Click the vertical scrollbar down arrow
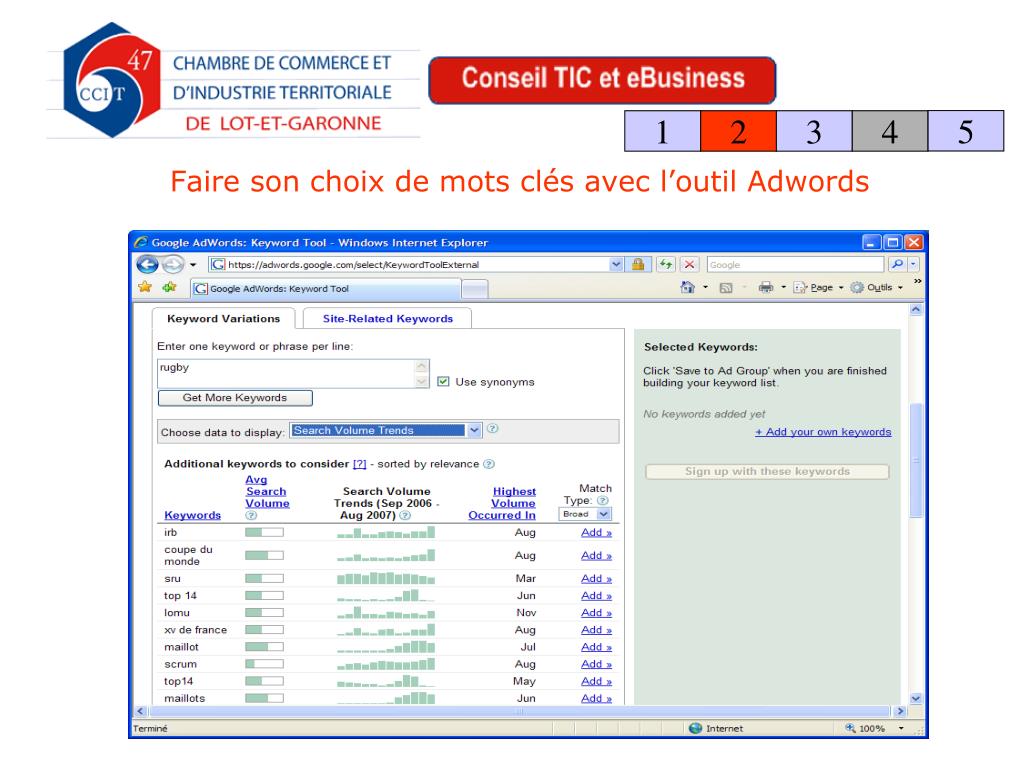Image resolution: width=1024 pixels, height=768 pixels. click(x=916, y=698)
